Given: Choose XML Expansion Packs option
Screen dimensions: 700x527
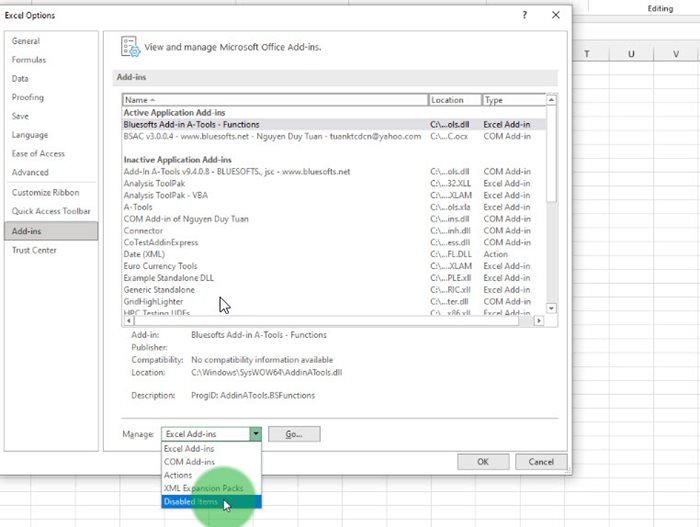Looking at the screenshot, I should click(212, 488).
